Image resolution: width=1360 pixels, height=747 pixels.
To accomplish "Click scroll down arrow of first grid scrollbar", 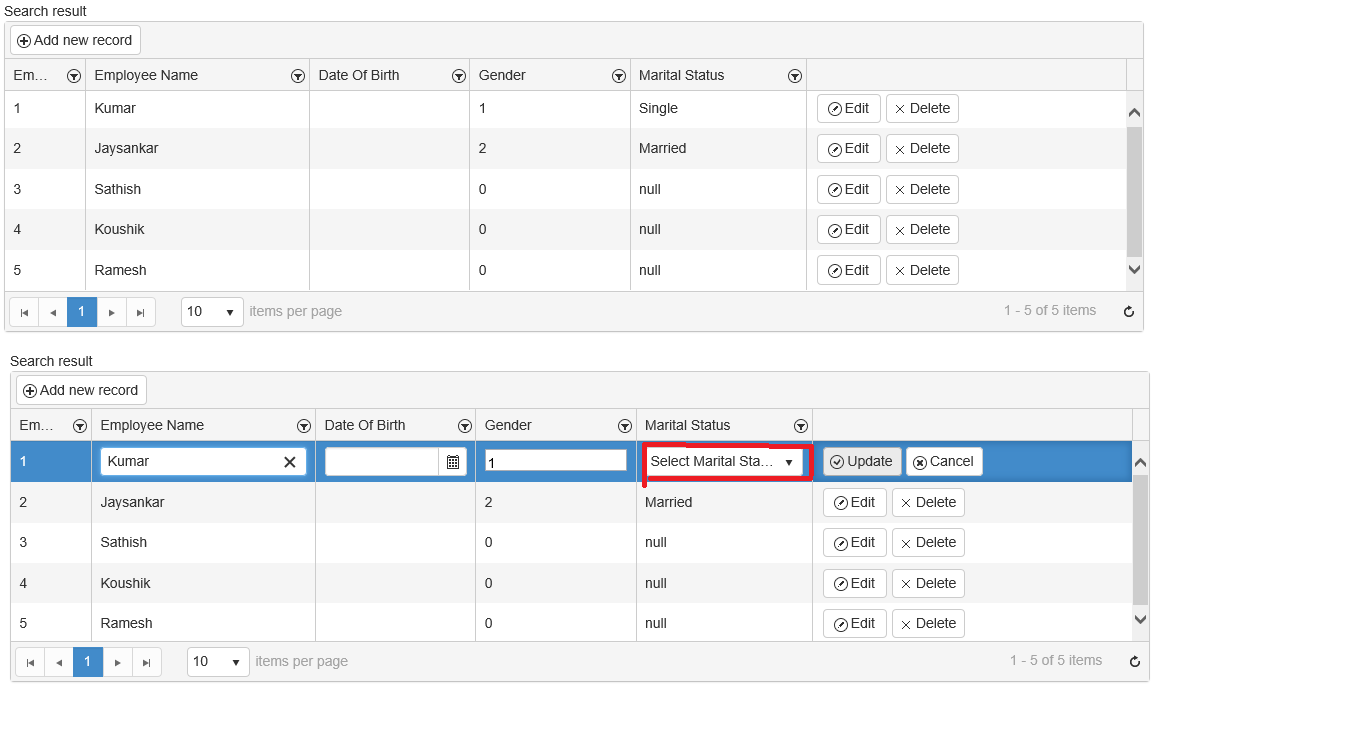I will coord(1134,269).
